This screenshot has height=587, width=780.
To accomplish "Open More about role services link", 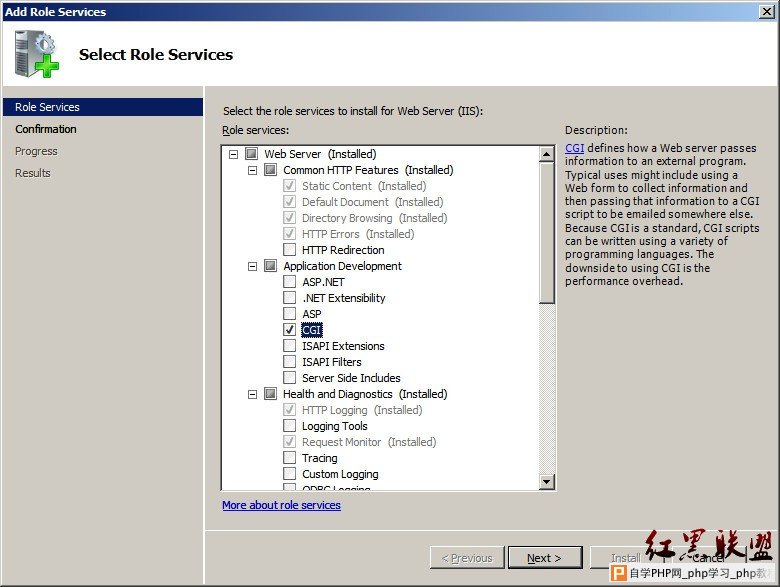I will [282, 505].
